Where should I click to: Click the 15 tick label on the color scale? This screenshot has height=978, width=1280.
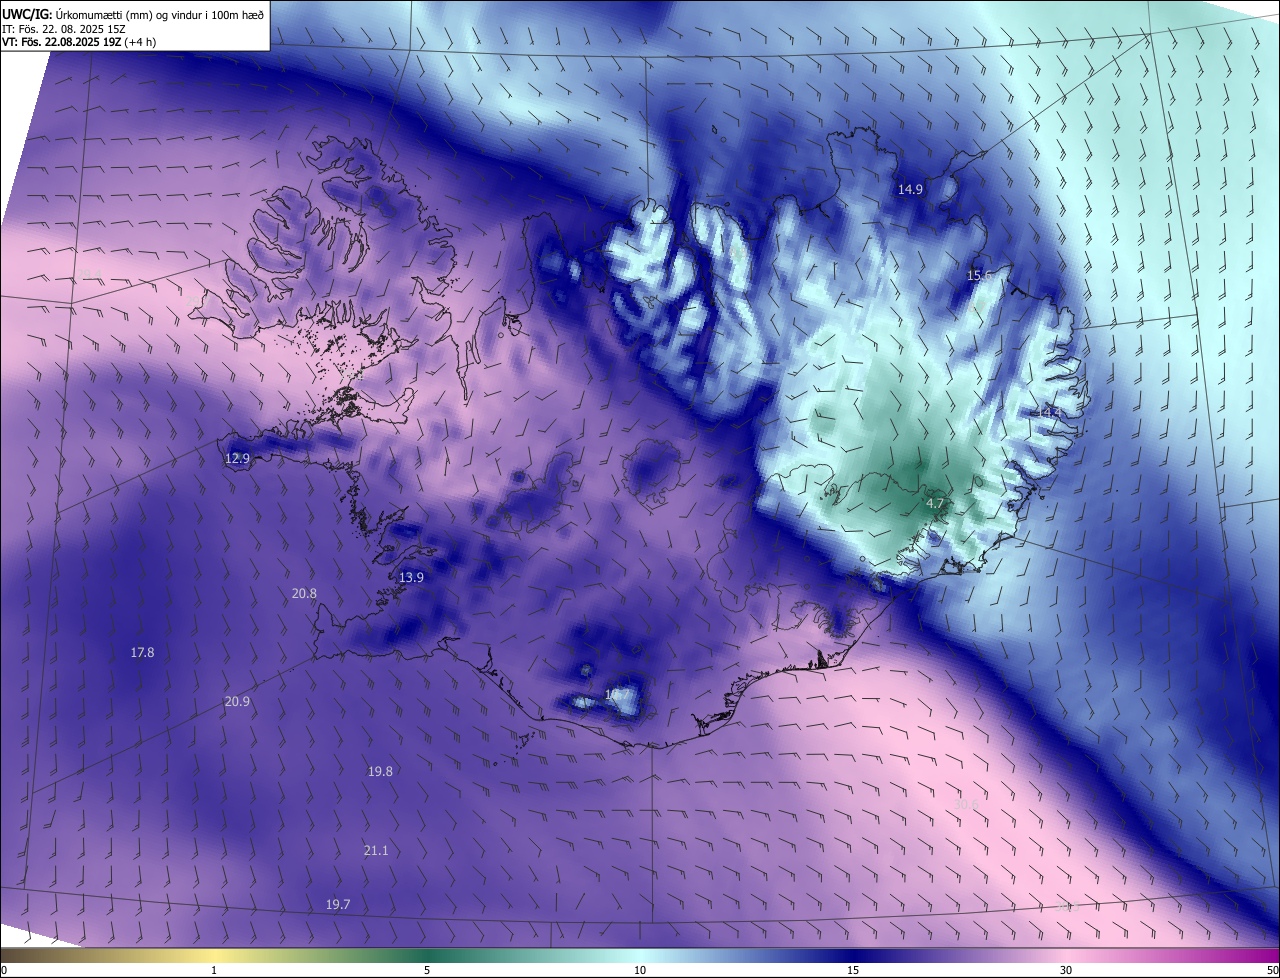tap(853, 970)
